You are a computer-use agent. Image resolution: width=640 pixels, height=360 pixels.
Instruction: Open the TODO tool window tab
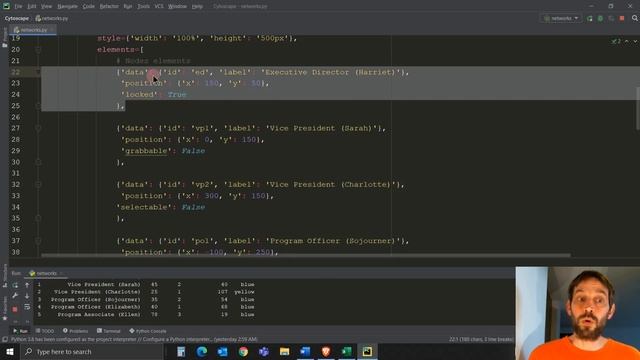(x=45, y=331)
